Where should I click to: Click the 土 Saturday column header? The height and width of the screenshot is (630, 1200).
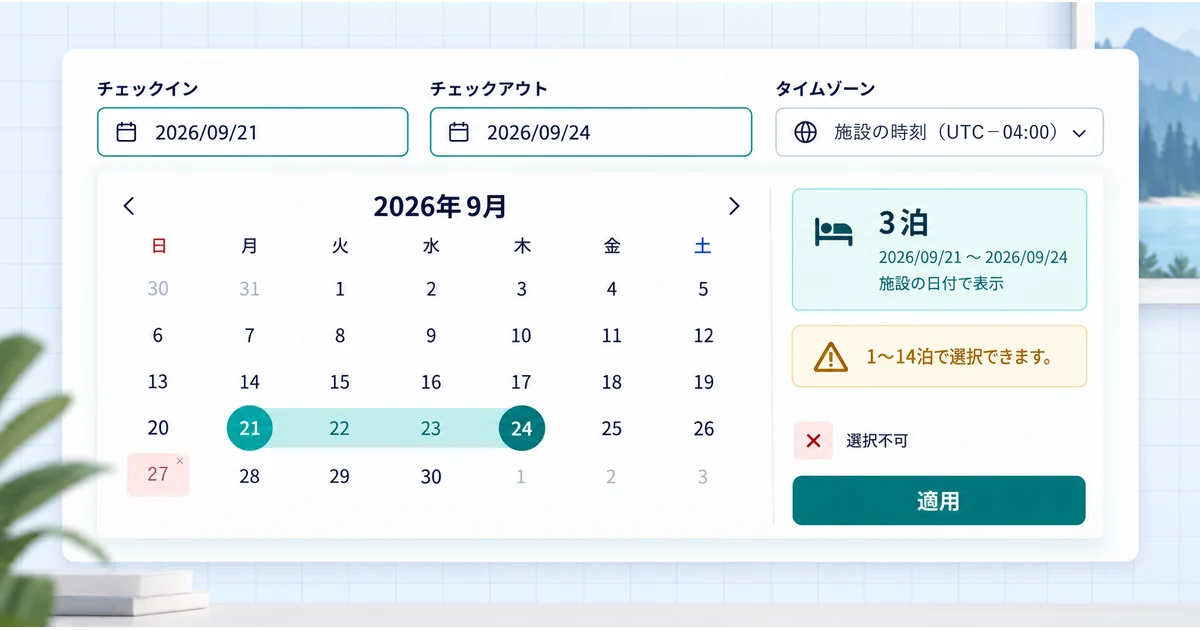(703, 247)
